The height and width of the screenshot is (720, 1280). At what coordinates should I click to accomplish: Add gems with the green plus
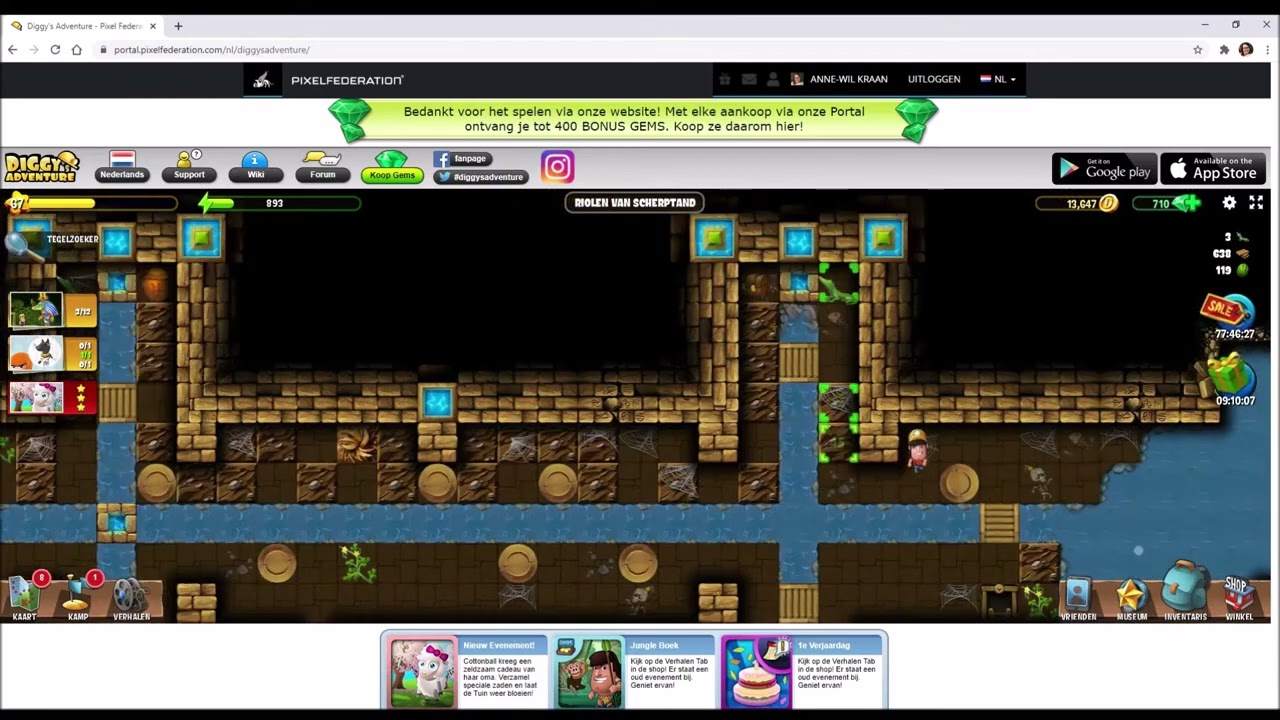[x=1189, y=203]
